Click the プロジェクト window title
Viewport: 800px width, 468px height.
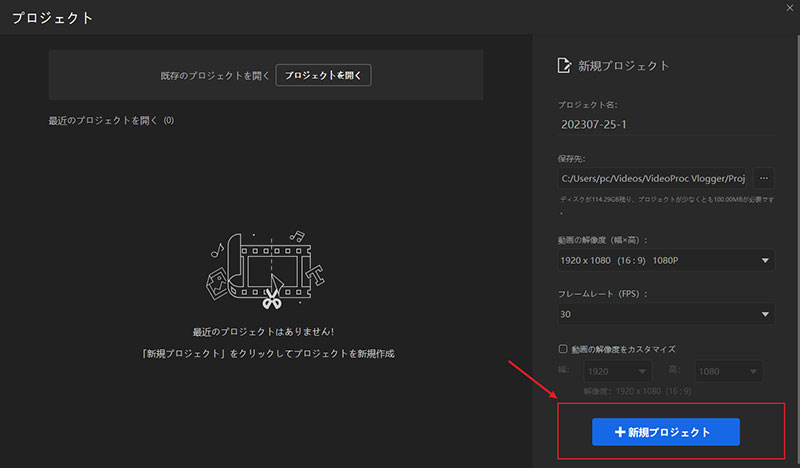53,18
